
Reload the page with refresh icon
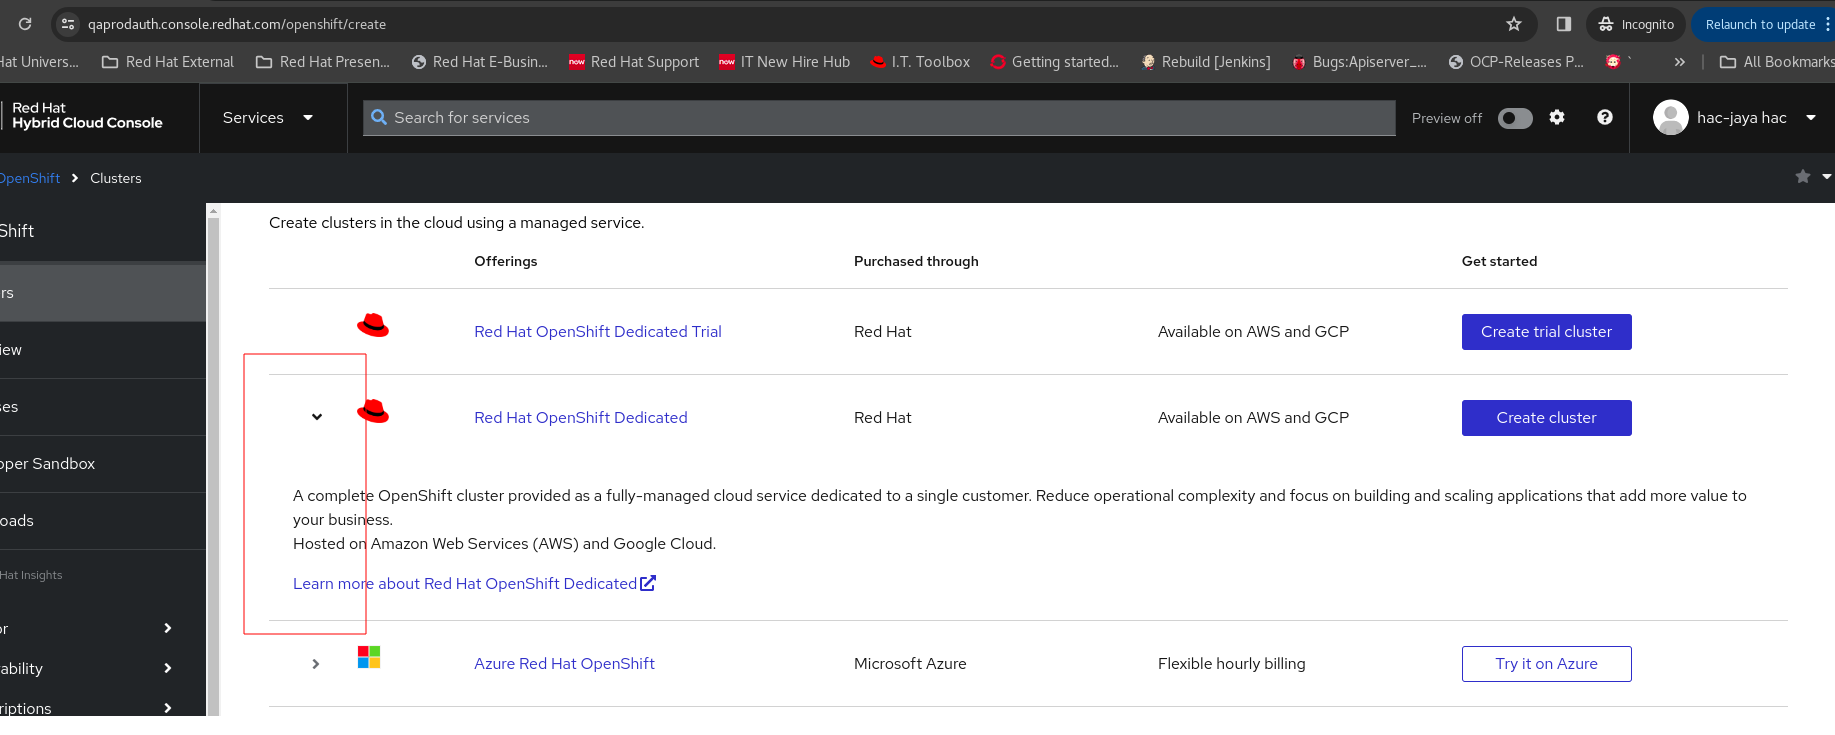25,24
